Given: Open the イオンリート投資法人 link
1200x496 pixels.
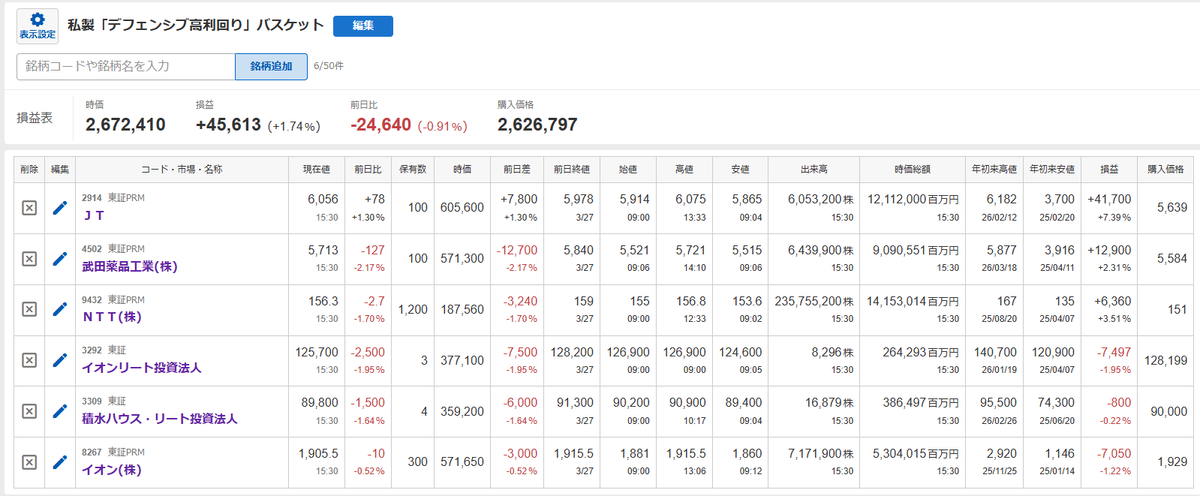Looking at the screenshot, I should coord(142,368).
